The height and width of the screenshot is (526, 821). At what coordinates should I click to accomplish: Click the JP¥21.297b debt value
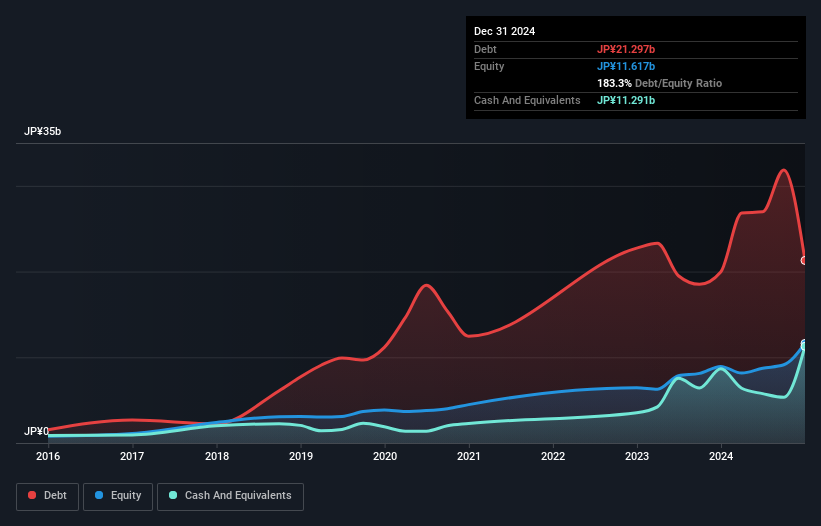point(626,49)
